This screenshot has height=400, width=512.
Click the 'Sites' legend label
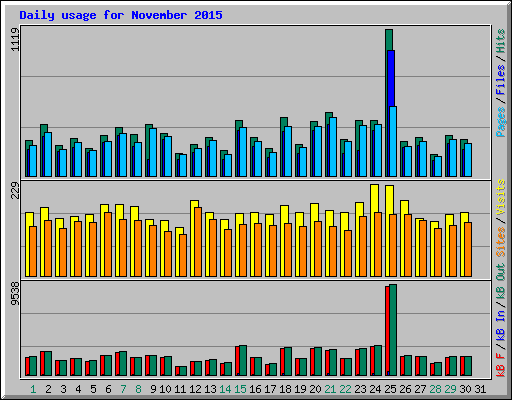pos(501,242)
